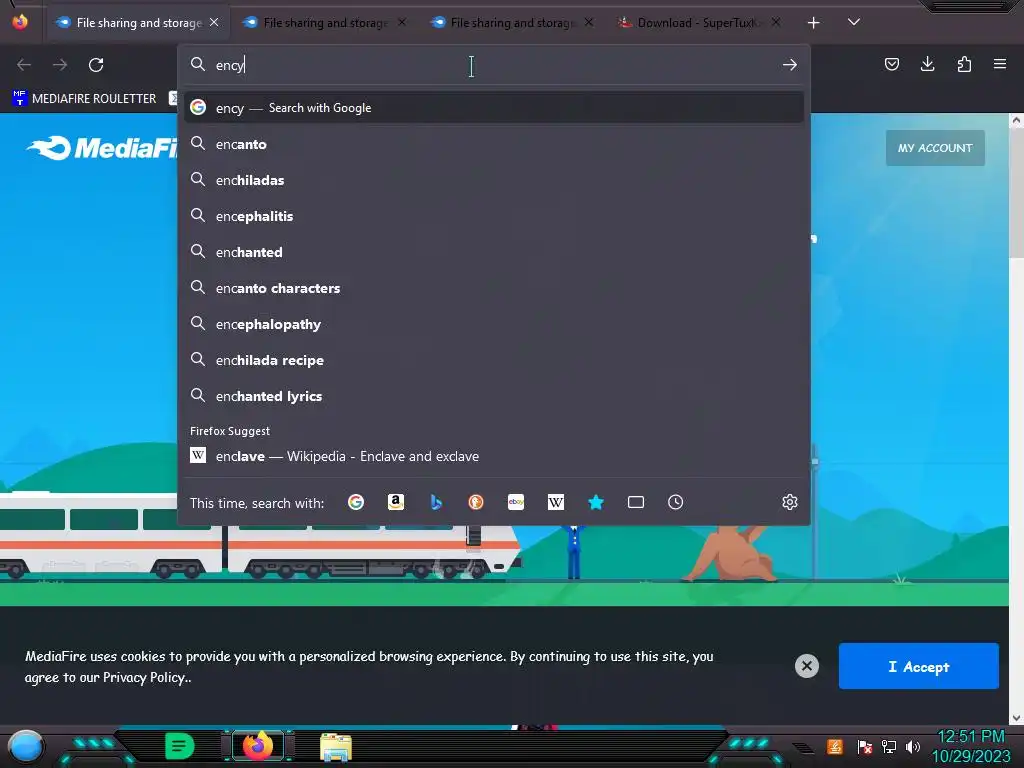This screenshot has height=768, width=1024.
Task: Search this time with Wikipedia icon
Action: 556,502
